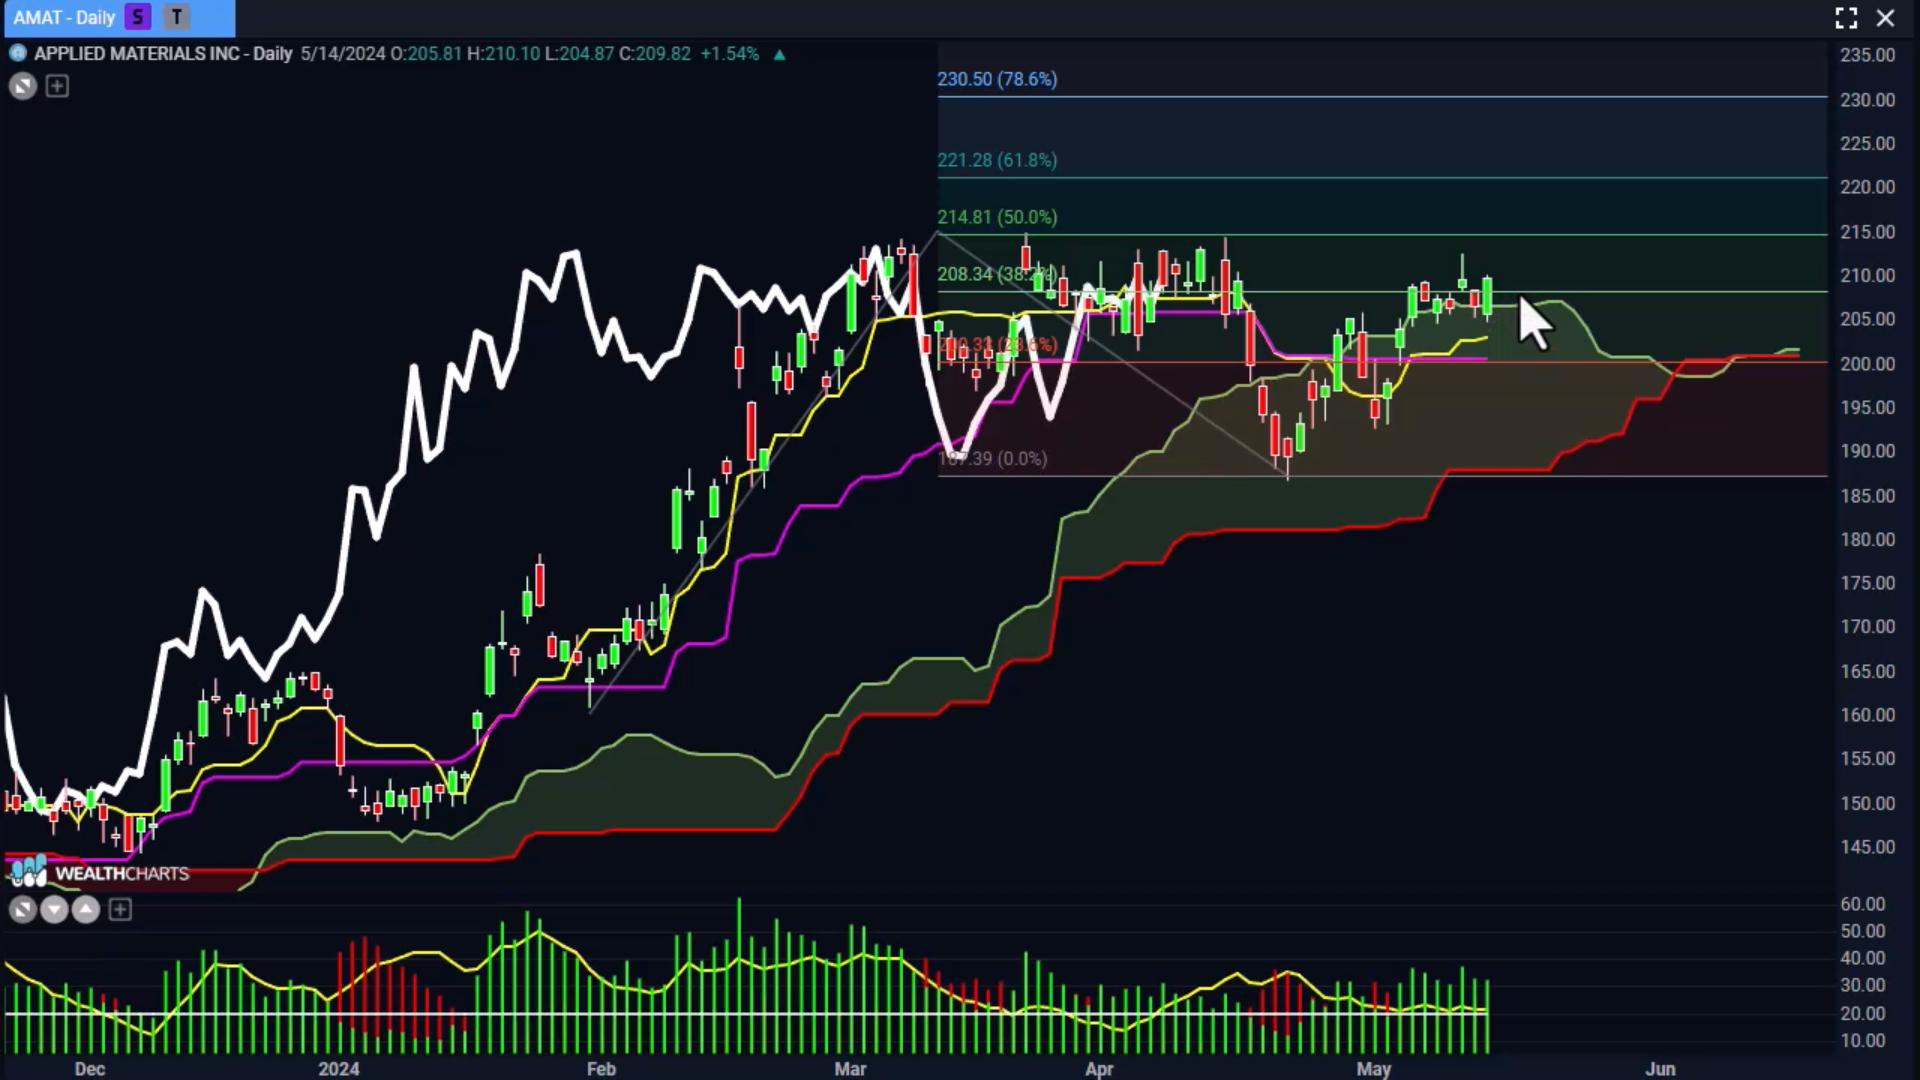This screenshot has width=1920, height=1080.
Task: Click the purple S badge on AMAT tab
Action: 138,17
